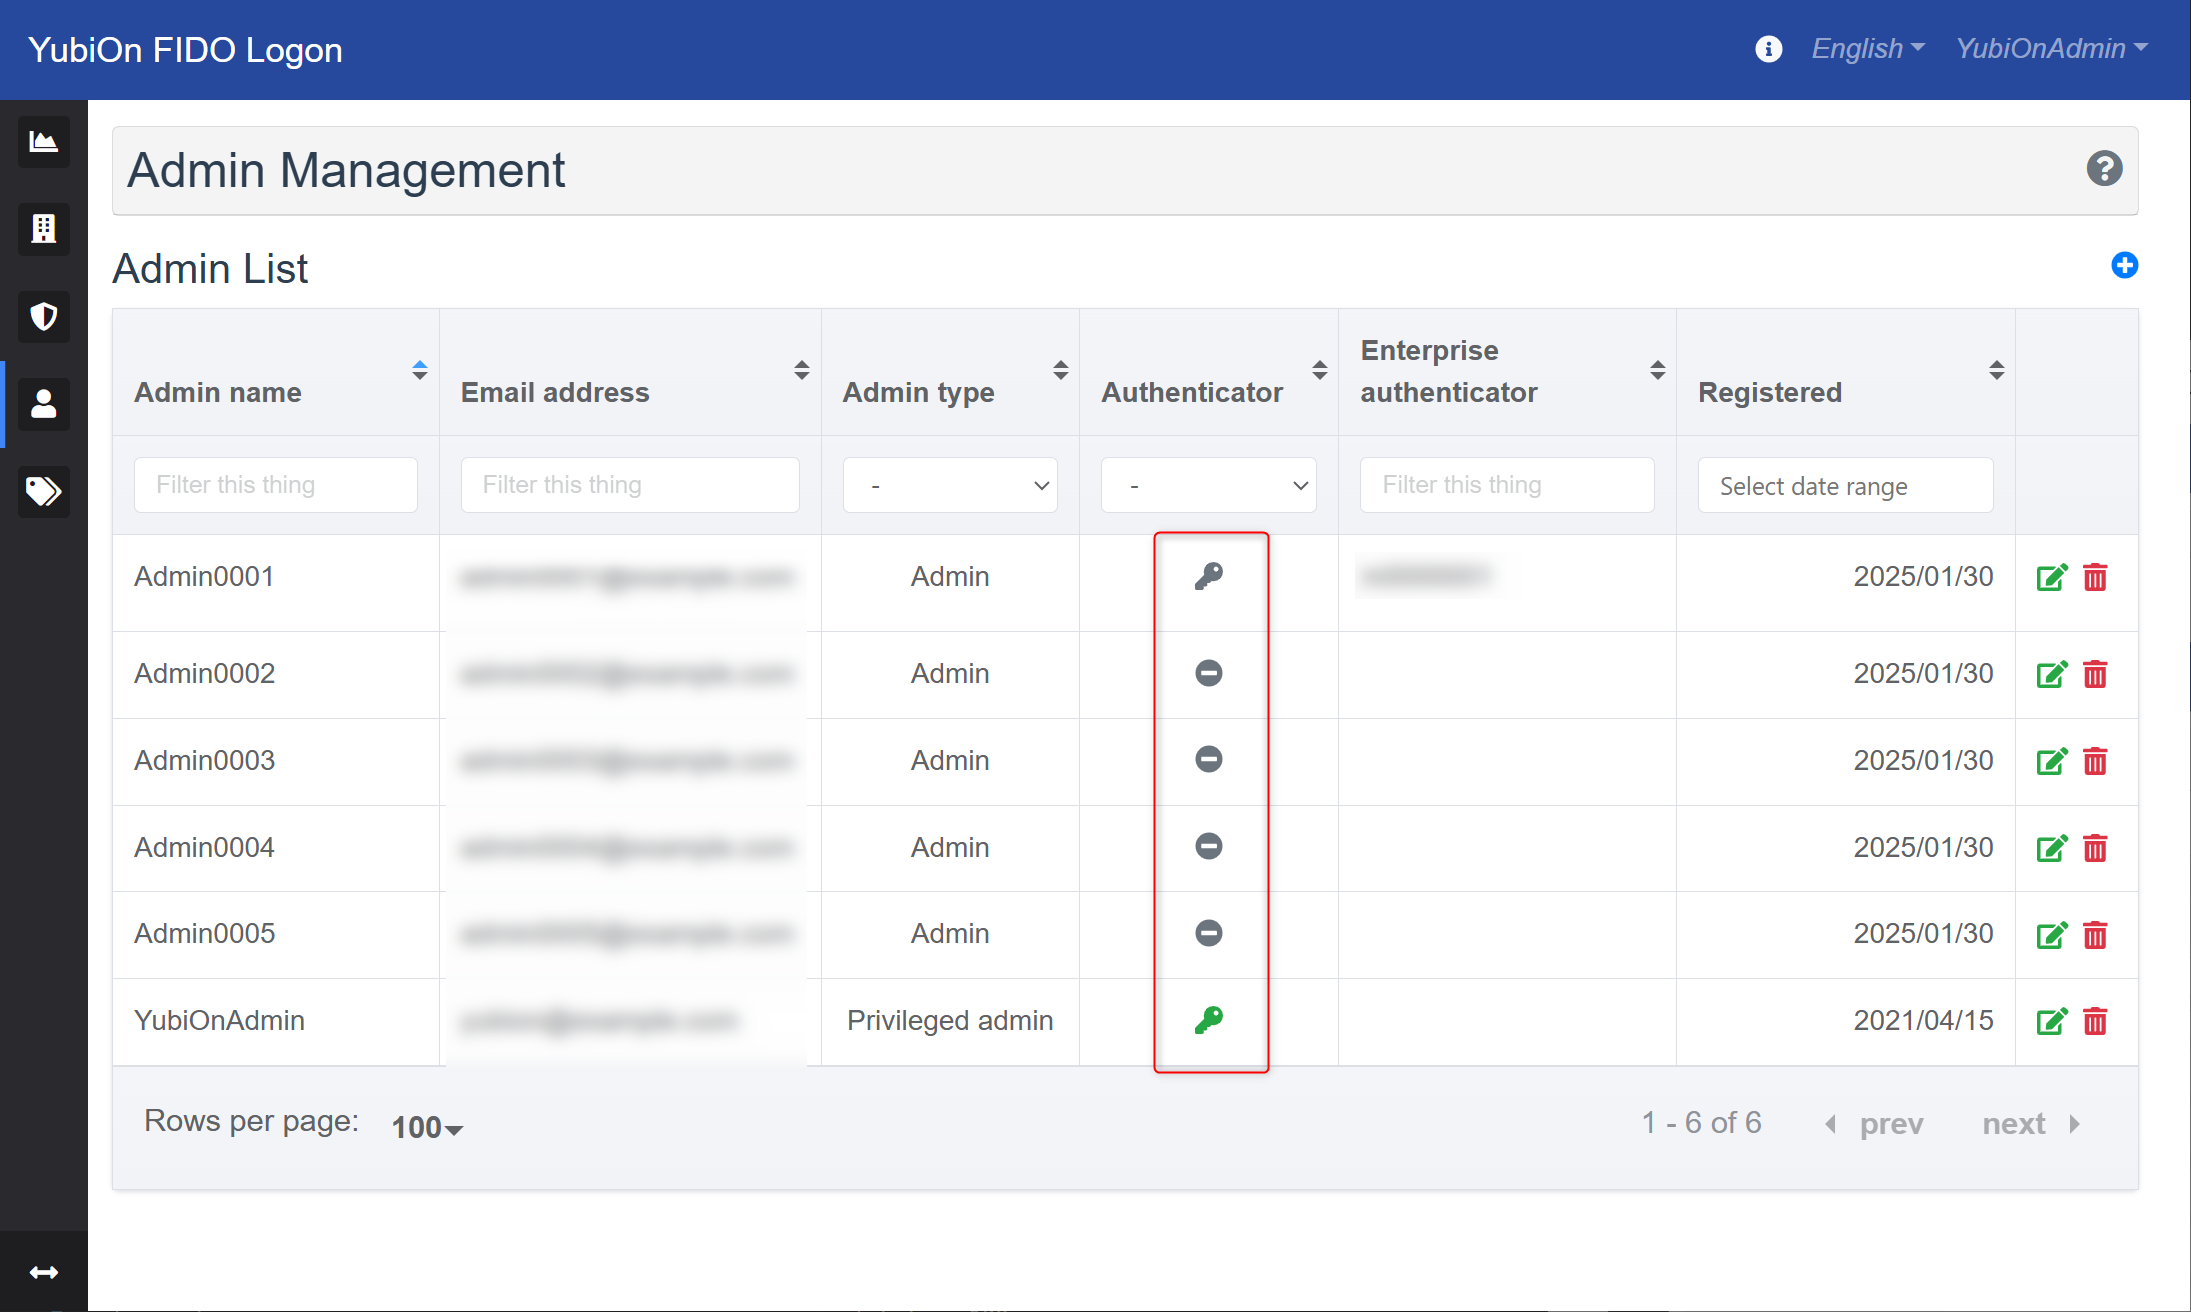
Task: Open the tags sidebar icon
Action: (x=43, y=491)
